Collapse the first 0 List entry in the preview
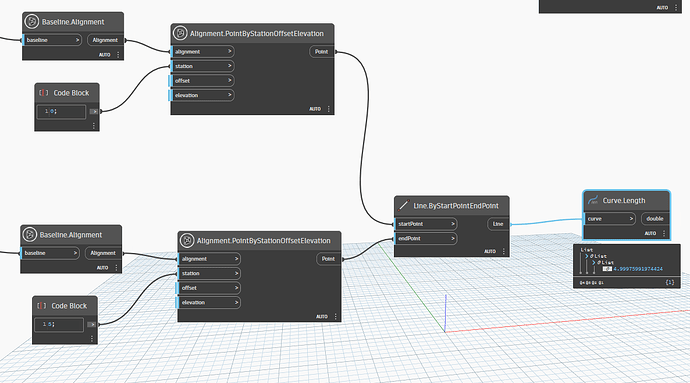The image size is (690, 383). [587, 256]
